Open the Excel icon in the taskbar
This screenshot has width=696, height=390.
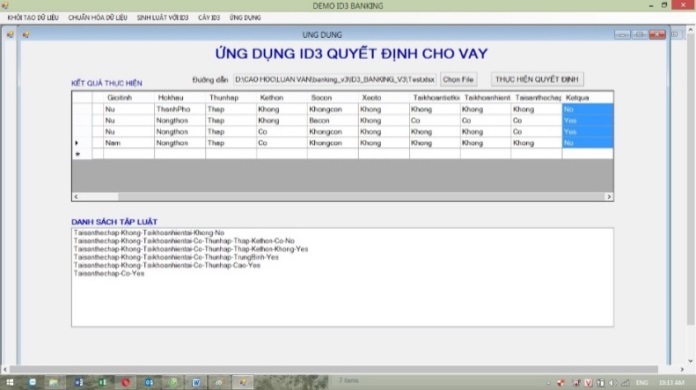pos(102,382)
